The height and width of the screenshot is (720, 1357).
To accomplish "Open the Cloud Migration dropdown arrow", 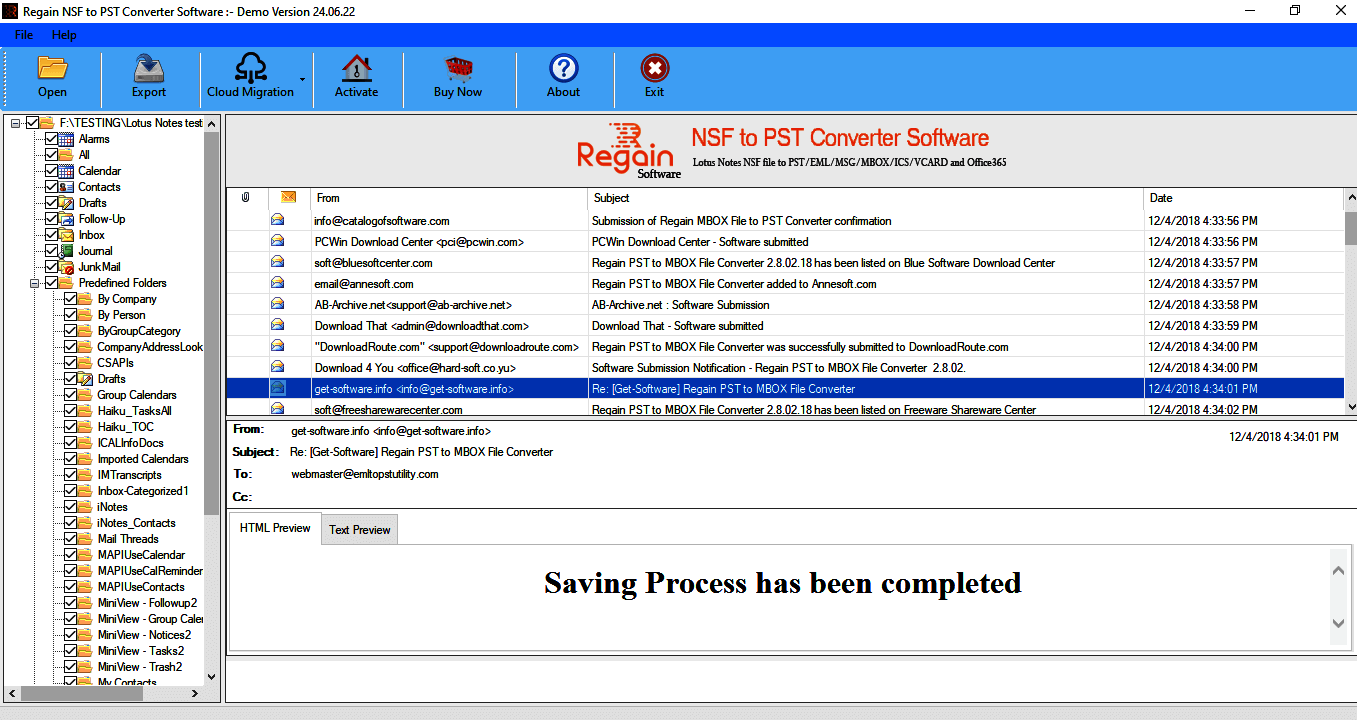I will click(302, 79).
